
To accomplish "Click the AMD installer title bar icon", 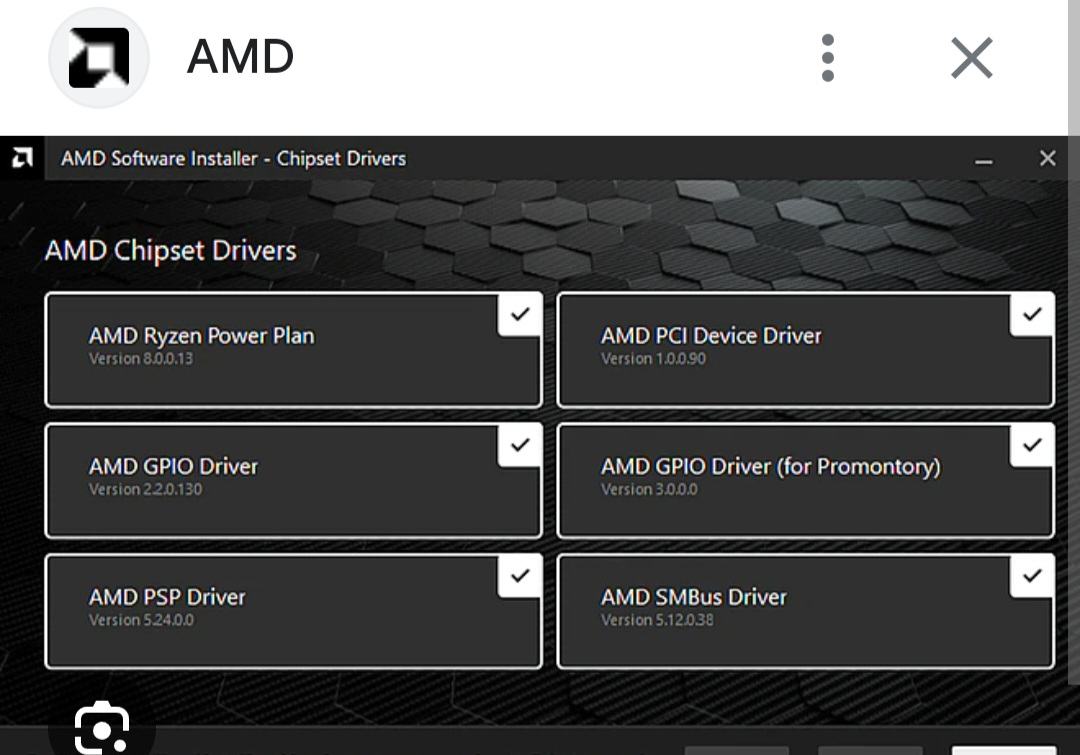I will 22,158.
